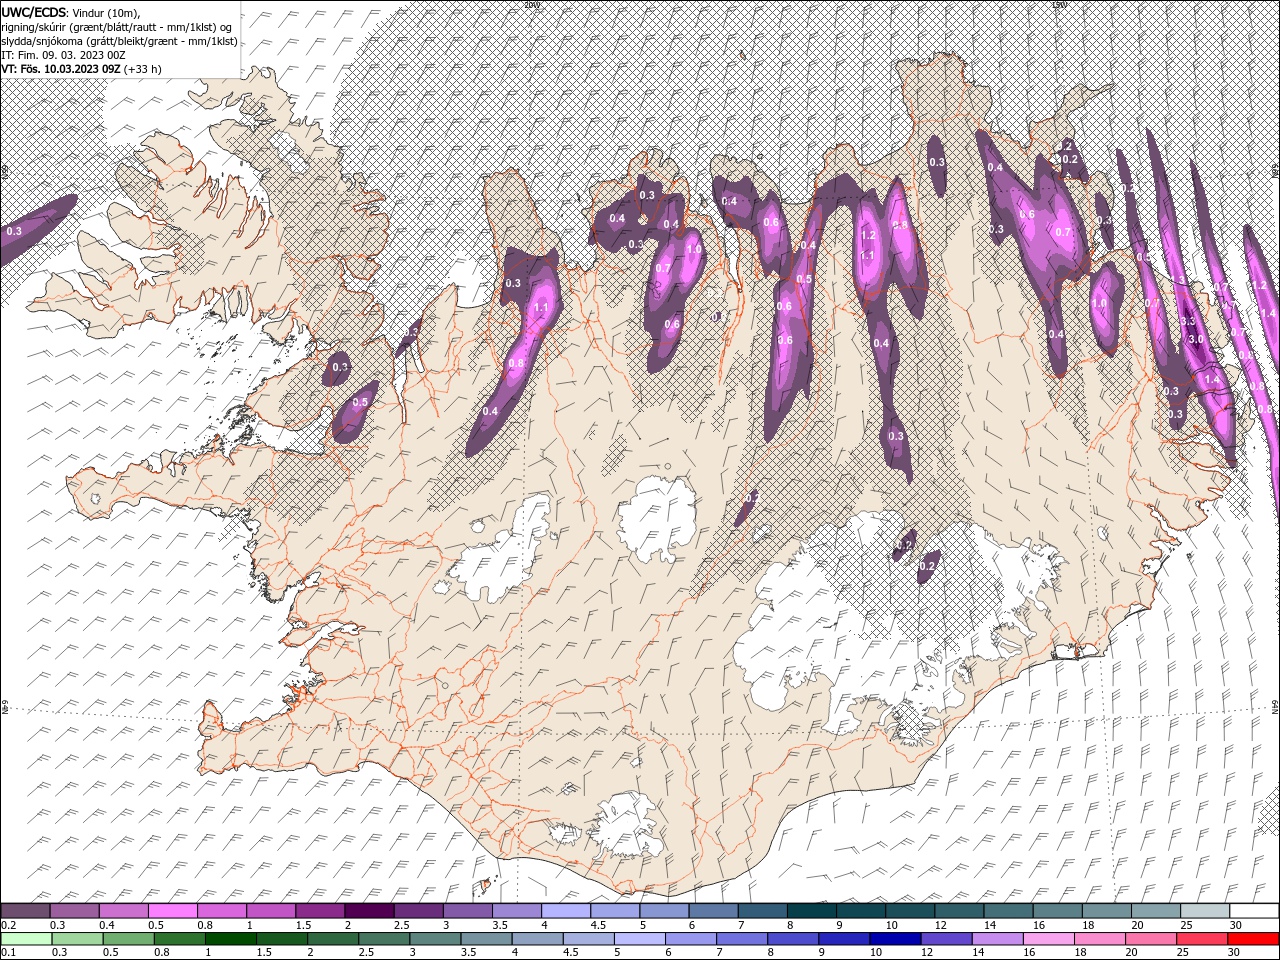The height and width of the screenshot is (960, 1280).
Task: Select the light periwinkle swatch at 4 in upper legend
Action: tap(566, 911)
